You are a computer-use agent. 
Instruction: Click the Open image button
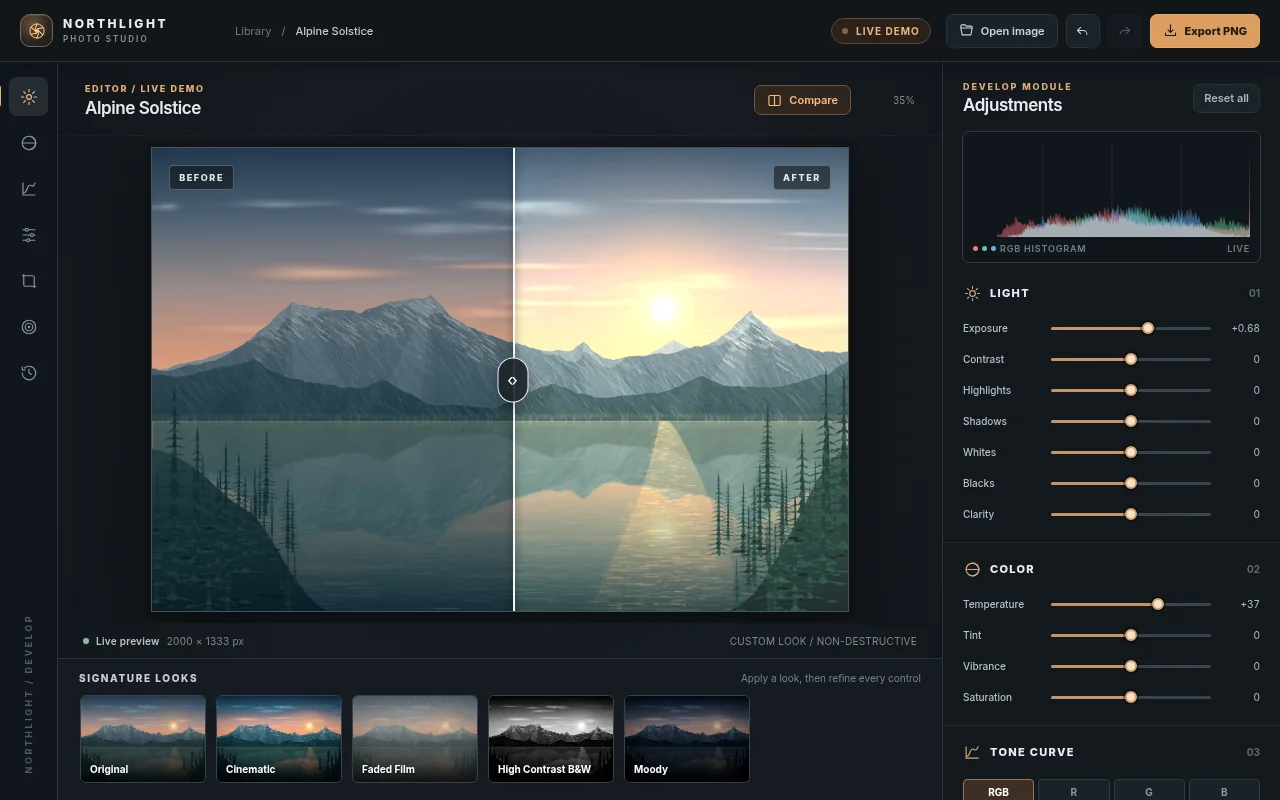coord(1002,31)
